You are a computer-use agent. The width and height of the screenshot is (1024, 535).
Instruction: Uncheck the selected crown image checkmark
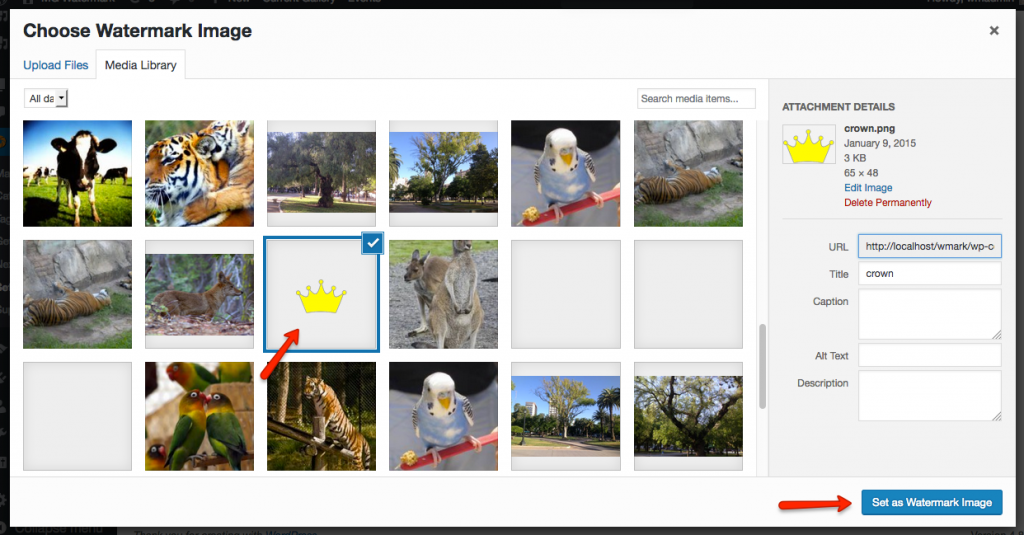tap(372, 243)
